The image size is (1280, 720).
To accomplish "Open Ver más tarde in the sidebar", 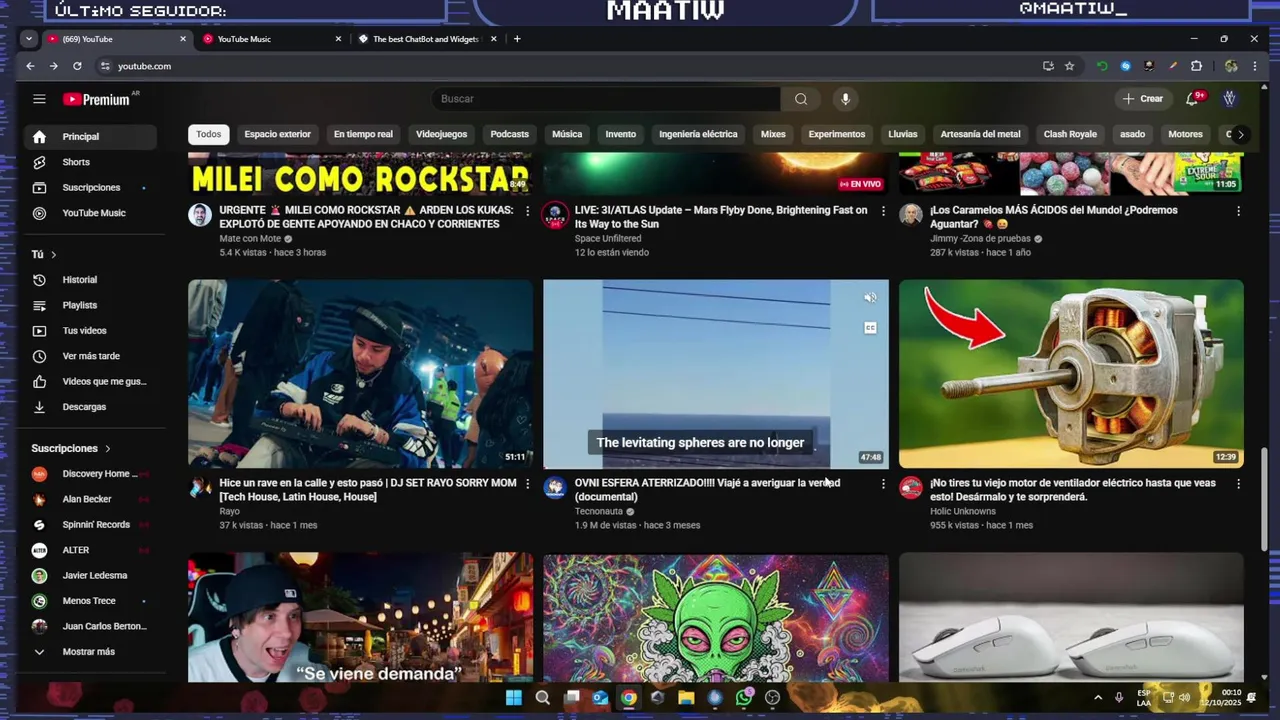I will click(x=91, y=356).
